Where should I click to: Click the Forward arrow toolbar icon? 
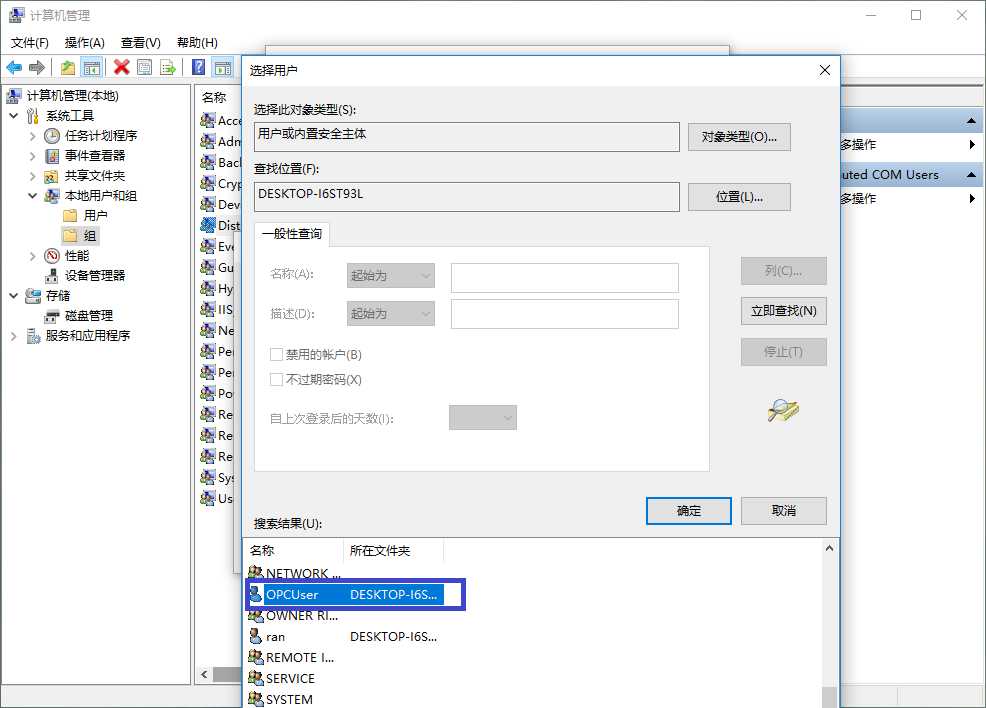(x=37, y=67)
